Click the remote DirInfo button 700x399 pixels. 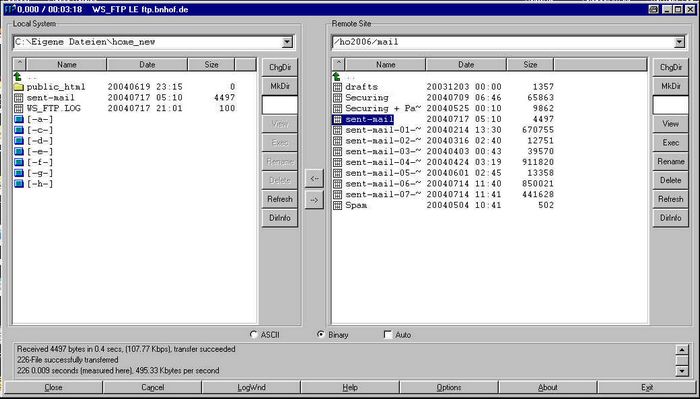pyautogui.click(x=671, y=218)
